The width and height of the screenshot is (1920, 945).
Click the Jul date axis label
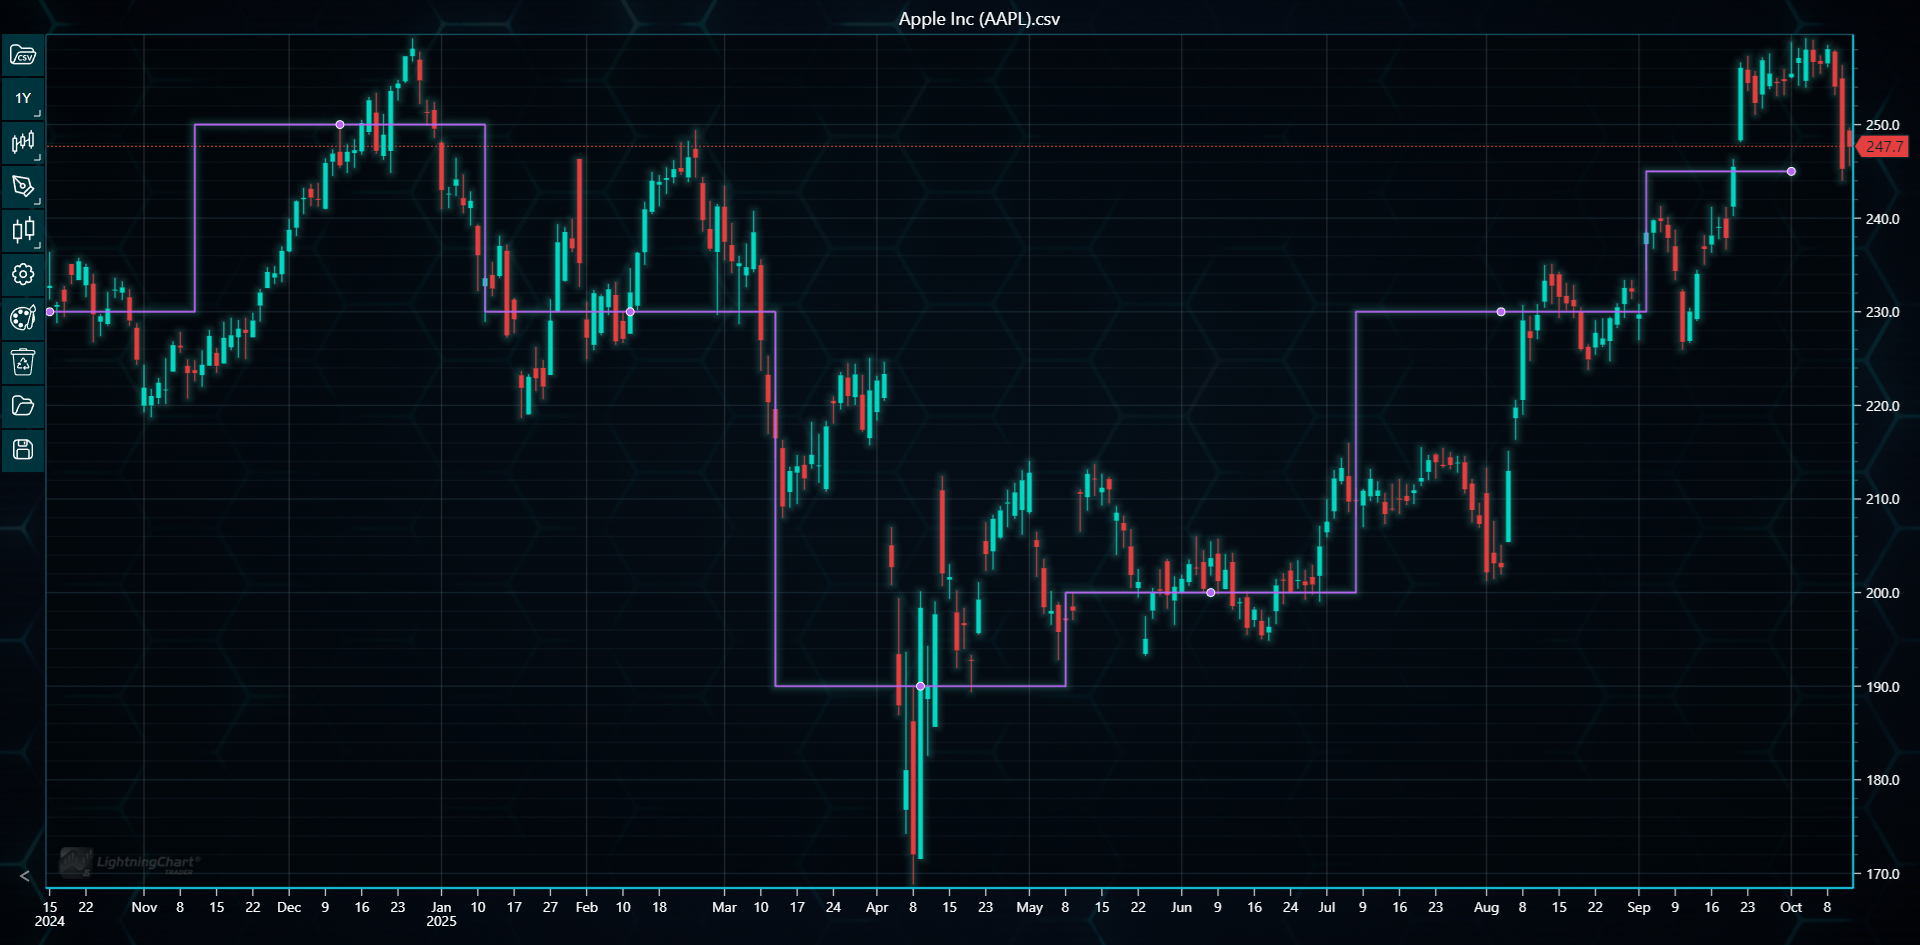pos(1327,907)
